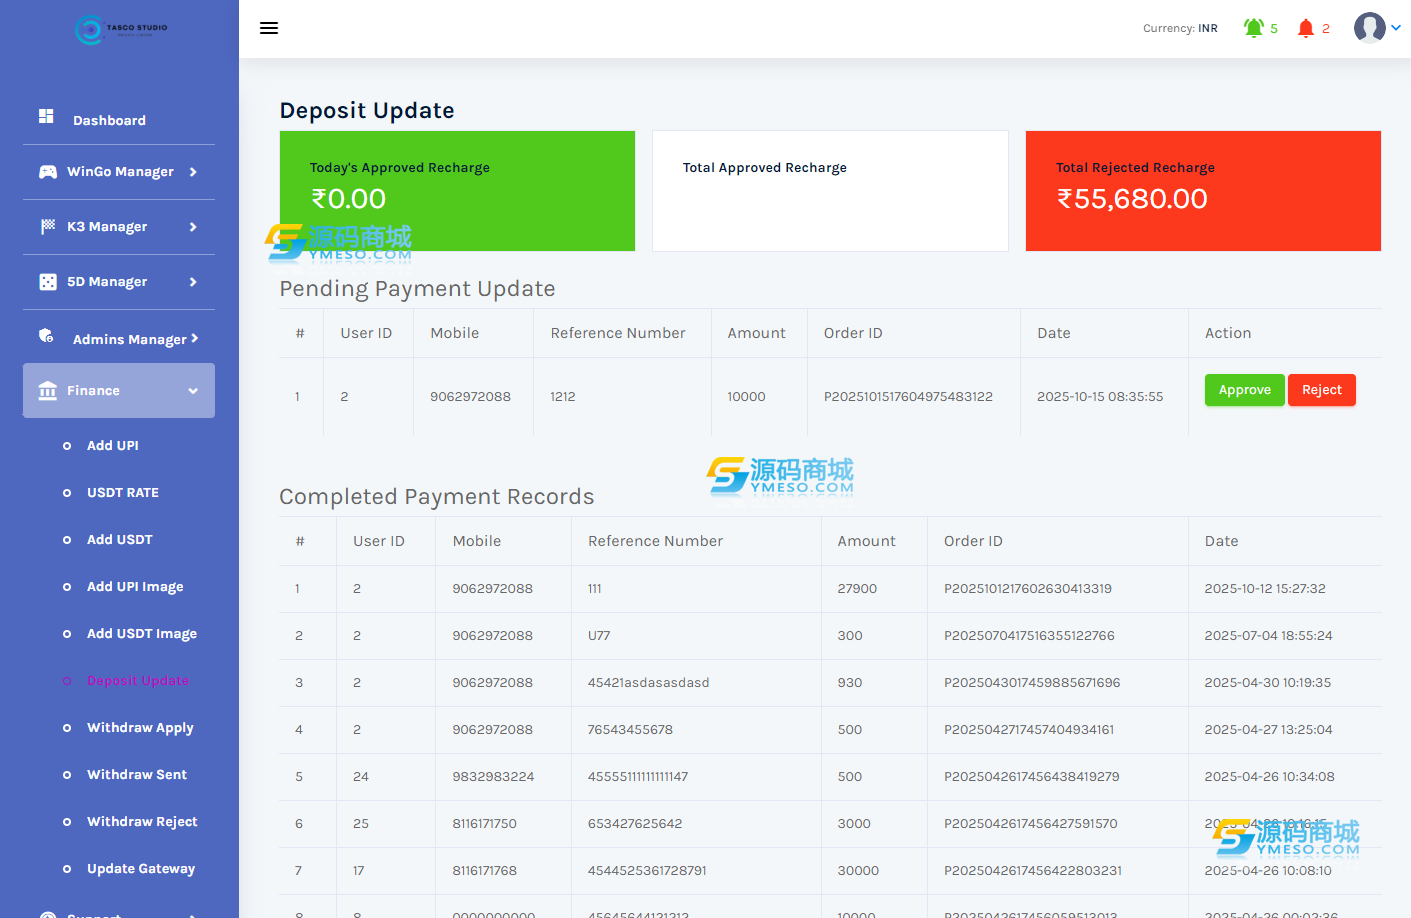Expand the K3 Manager submenu arrow

[193, 227]
